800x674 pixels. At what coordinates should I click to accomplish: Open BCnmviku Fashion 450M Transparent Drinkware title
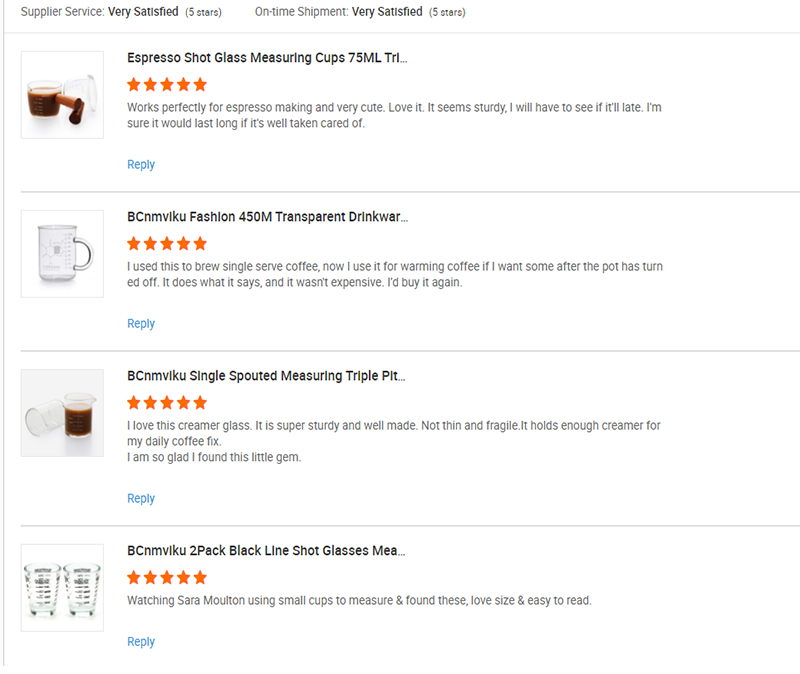click(267, 217)
